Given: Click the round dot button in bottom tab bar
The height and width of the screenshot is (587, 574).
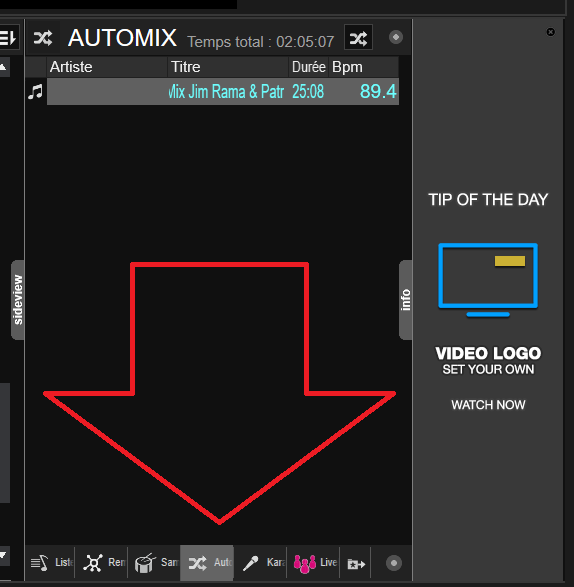Looking at the screenshot, I should [394, 563].
